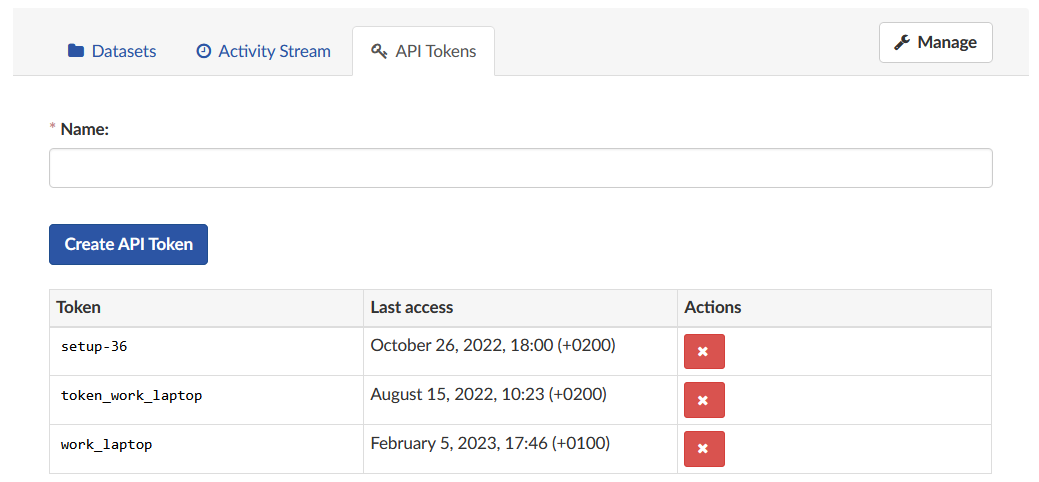
Task: Click the key icon beside API Tokens
Action: tap(379, 51)
